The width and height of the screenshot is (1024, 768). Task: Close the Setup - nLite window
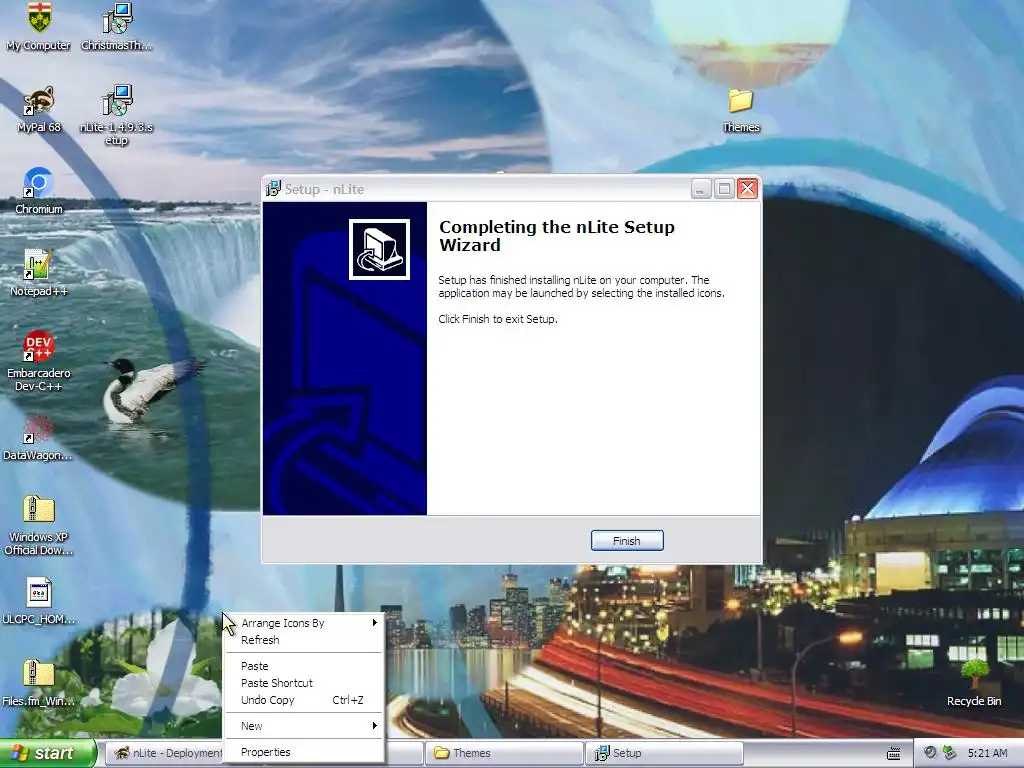coord(748,189)
